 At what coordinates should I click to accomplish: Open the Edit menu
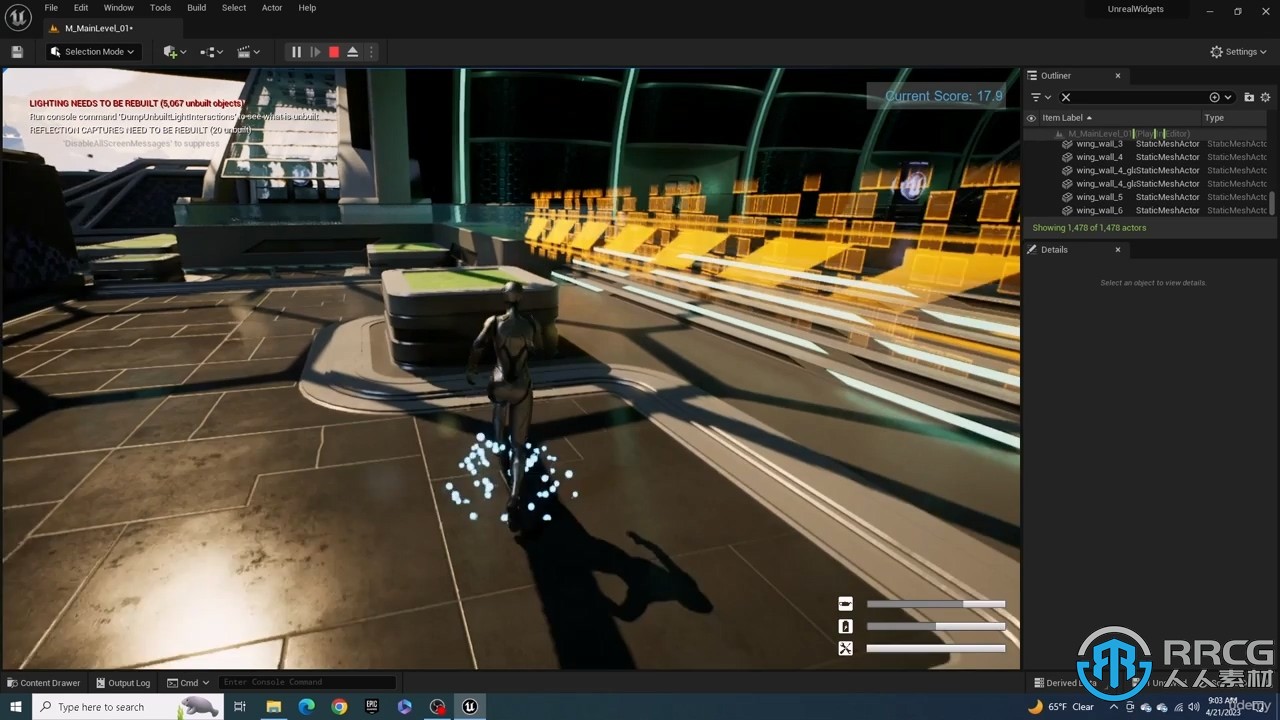coord(81,8)
